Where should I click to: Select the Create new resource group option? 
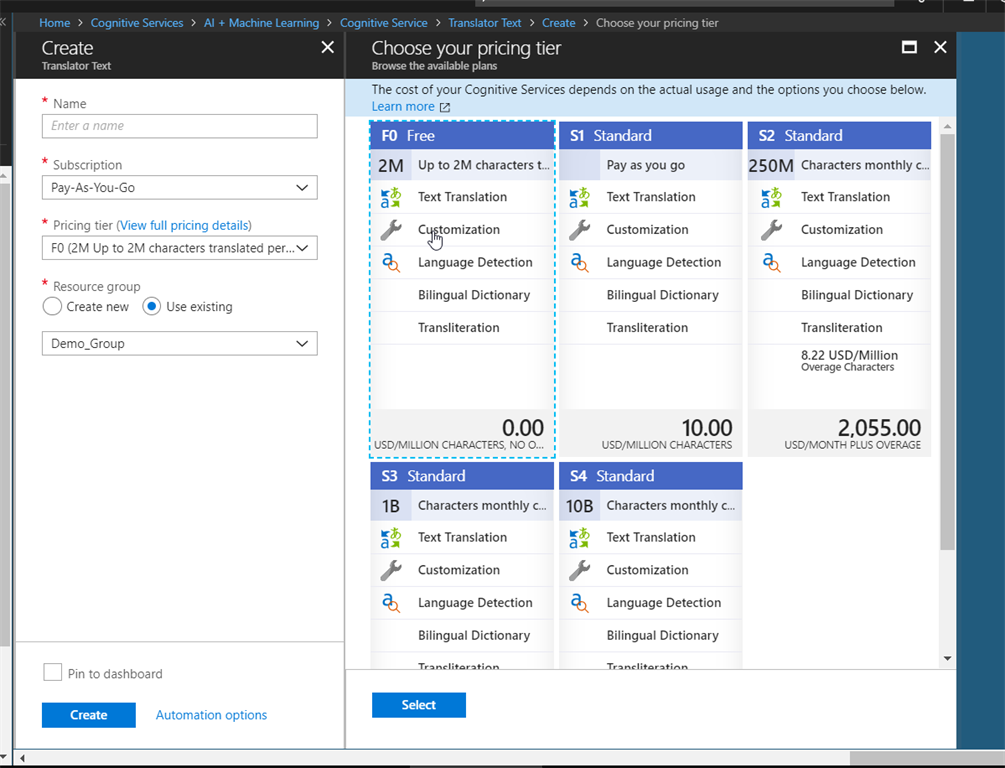click(53, 306)
